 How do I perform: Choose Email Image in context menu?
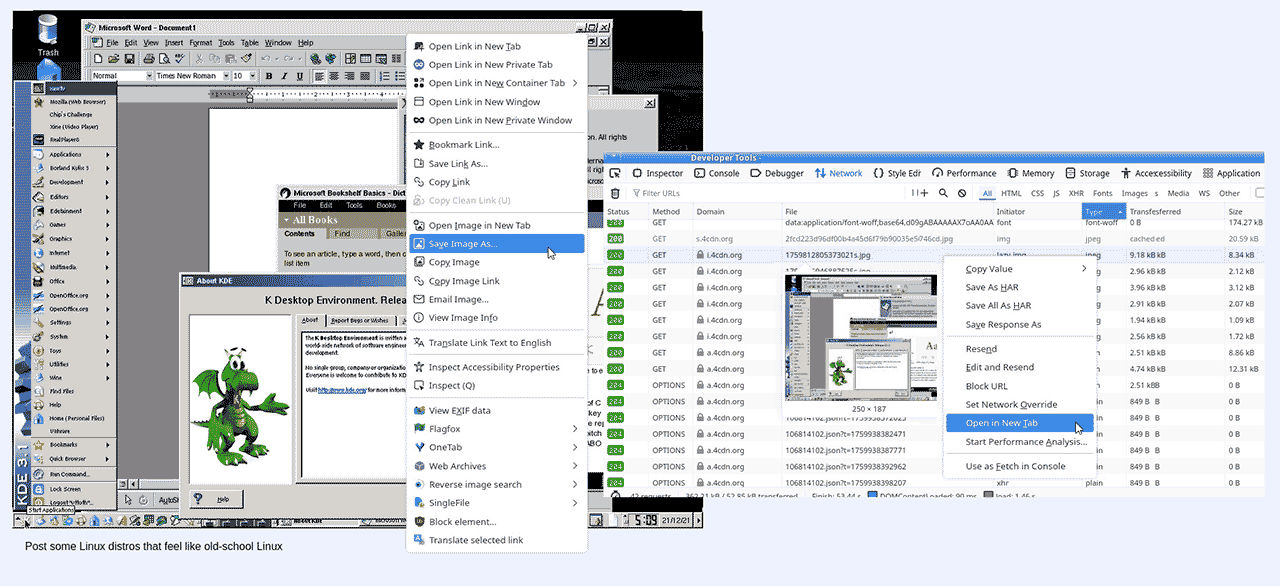[x=497, y=299]
